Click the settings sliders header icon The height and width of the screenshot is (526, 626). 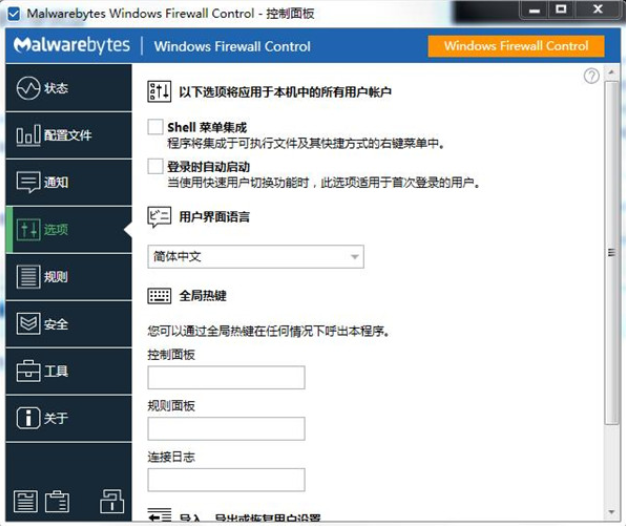click(159, 92)
